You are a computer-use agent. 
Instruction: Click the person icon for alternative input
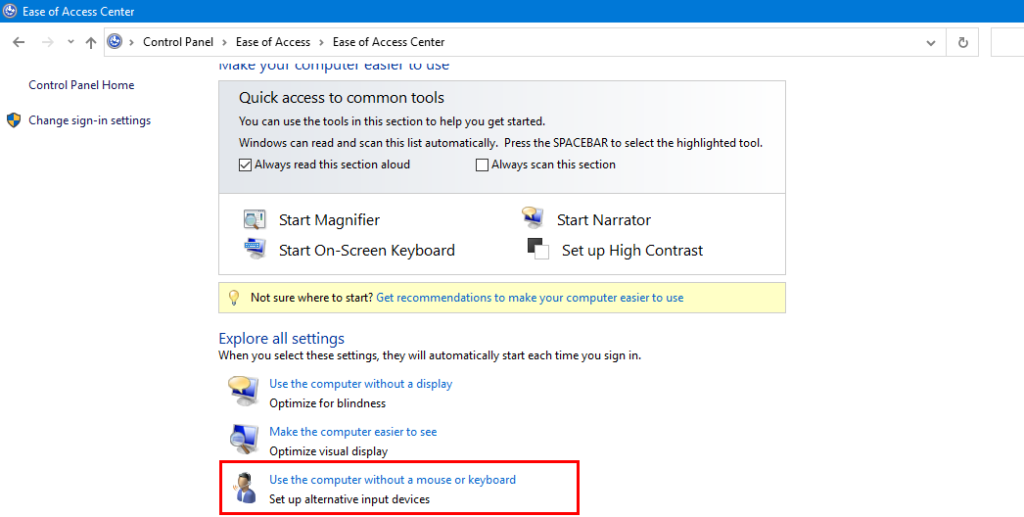click(x=244, y=488)
